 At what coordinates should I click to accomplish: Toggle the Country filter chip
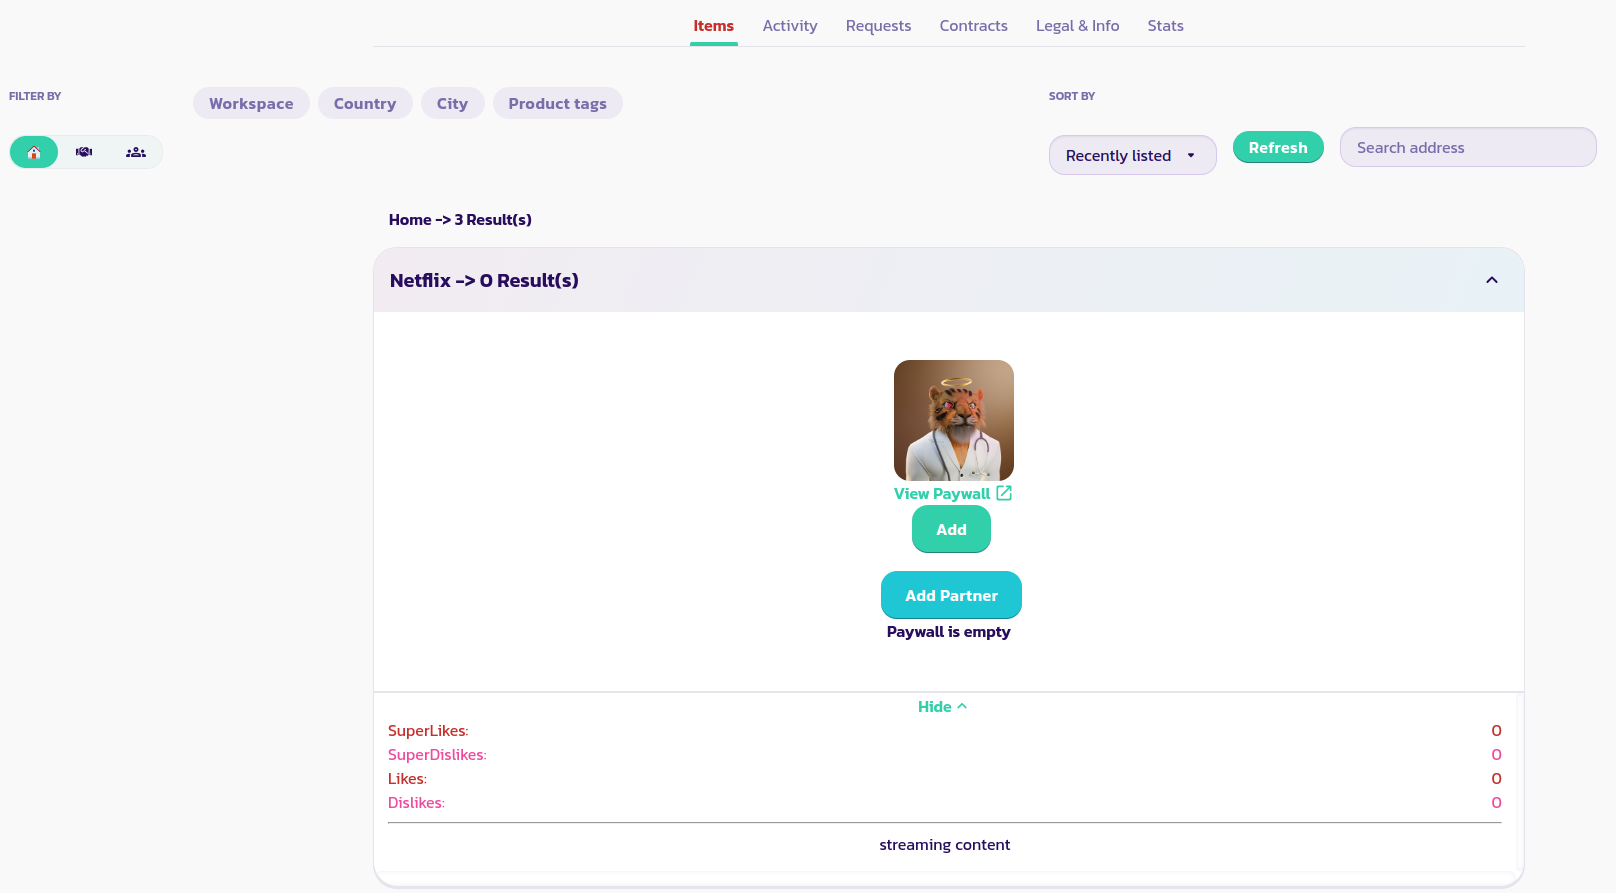pyautogui.click(x=365, y=103)
